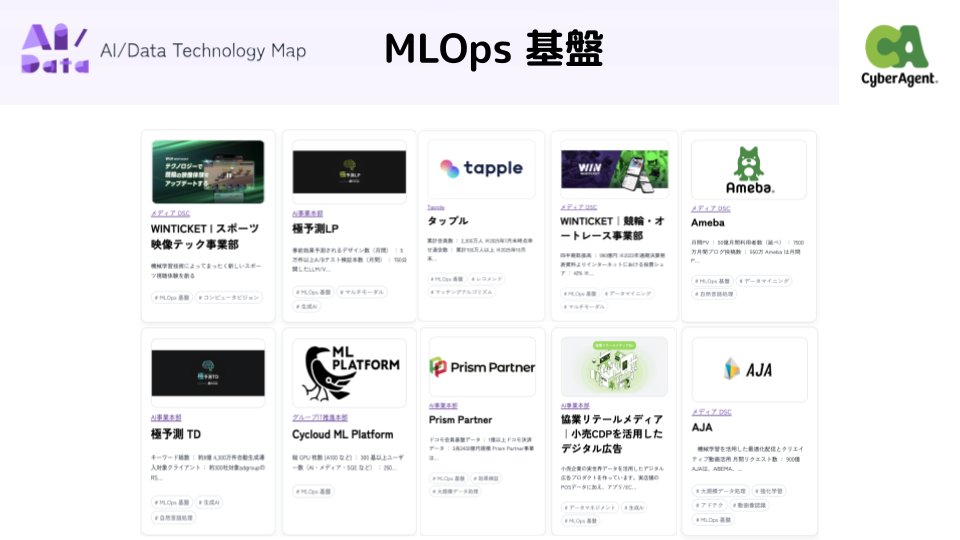Select データマネジメント tag on 協業リテールメディア card
This screenshot has width=960, height=540.
point(589,508)
